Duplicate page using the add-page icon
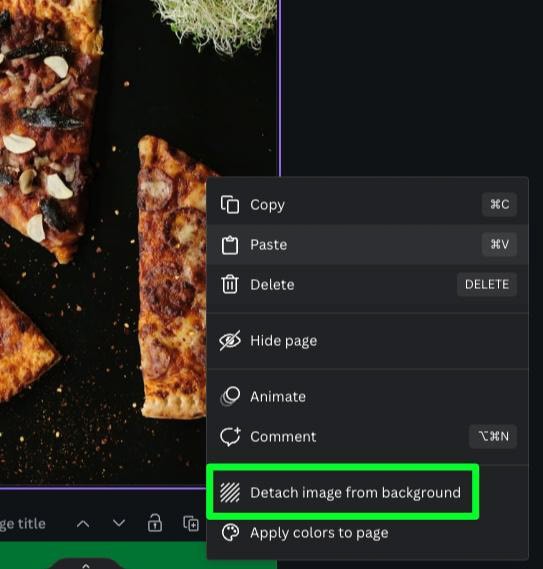This screenshot has height=569, width=543. pos(191,523)
